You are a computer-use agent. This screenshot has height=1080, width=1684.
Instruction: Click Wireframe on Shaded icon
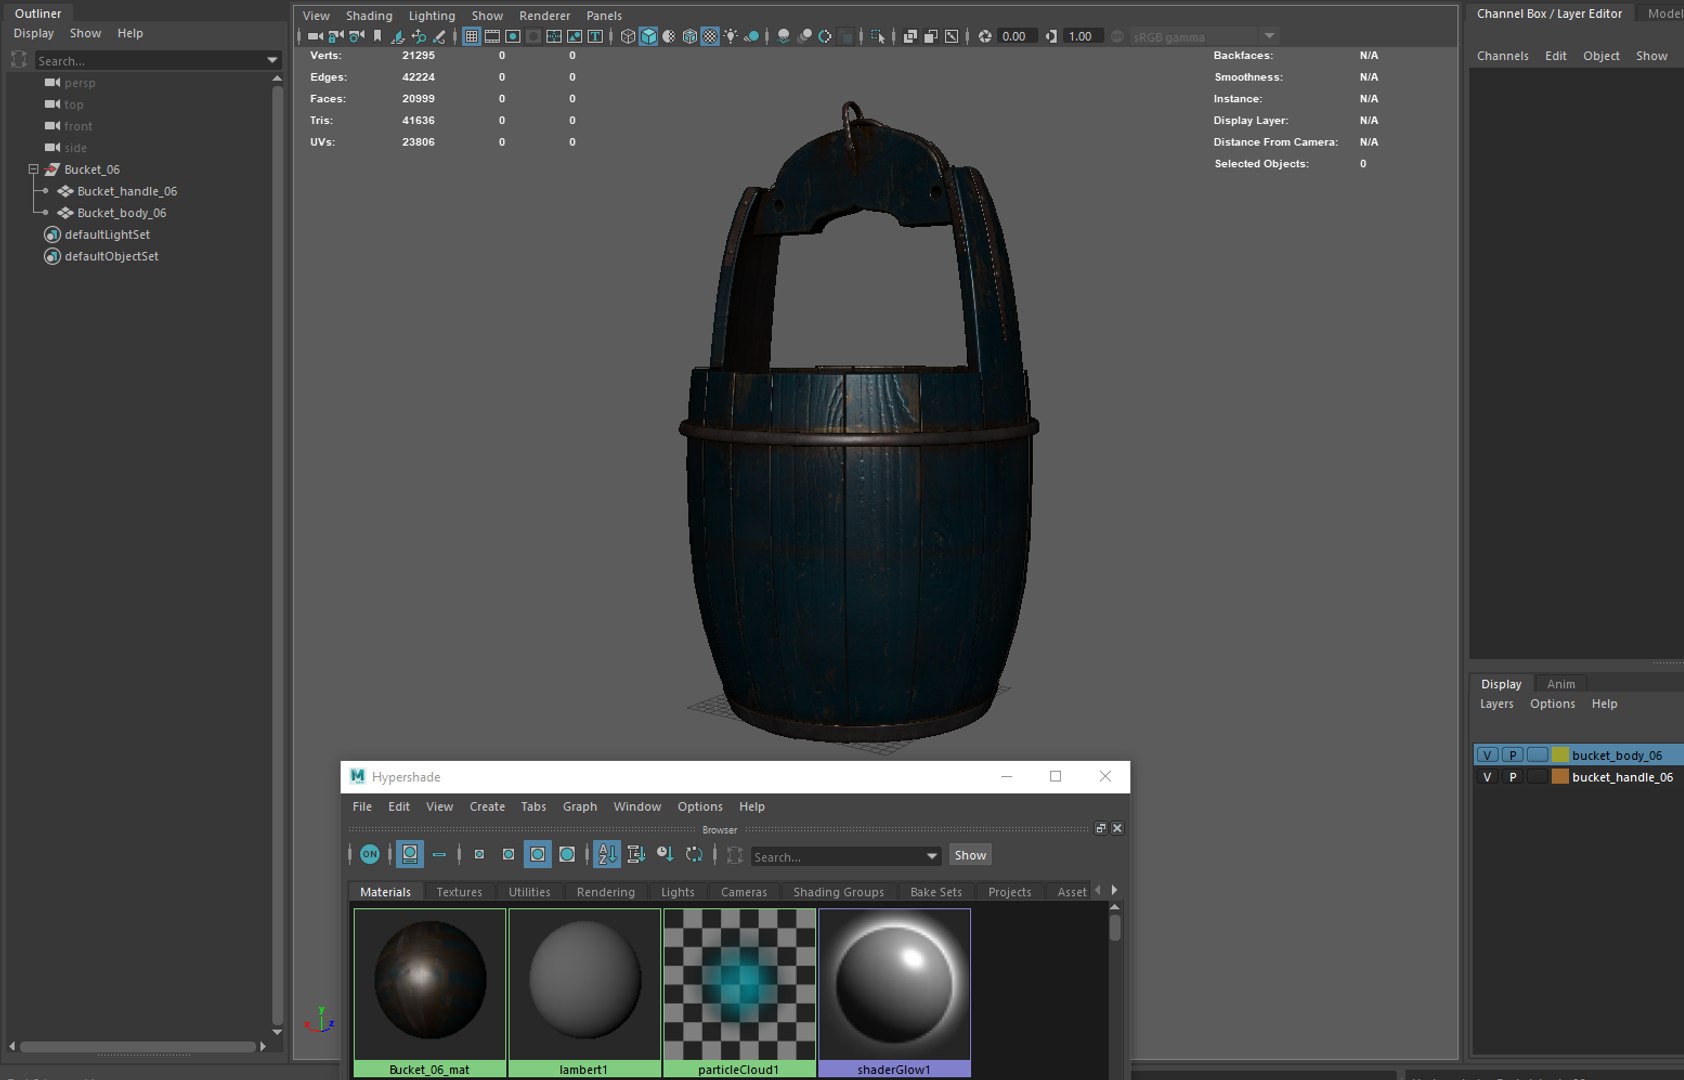pos(690,36)
